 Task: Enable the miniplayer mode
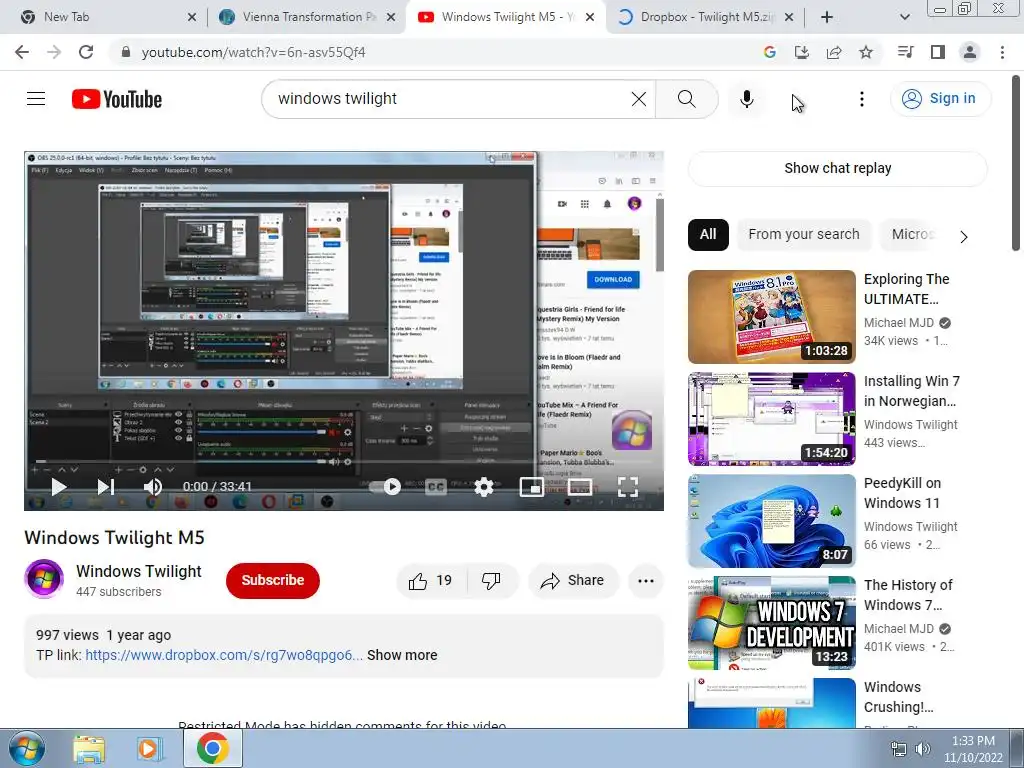(x=532, y=487)
